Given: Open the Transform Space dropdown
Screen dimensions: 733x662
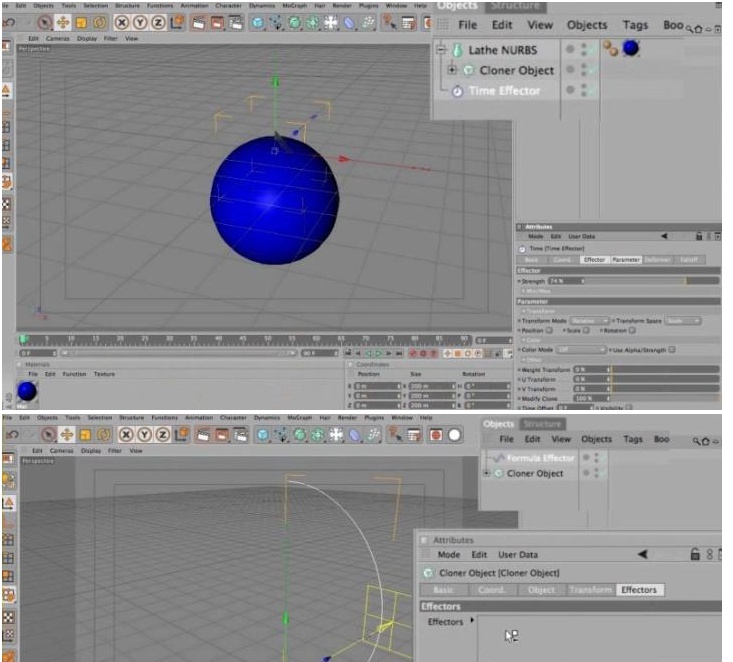Looking at the screenshot, I should tap(683, 321).
